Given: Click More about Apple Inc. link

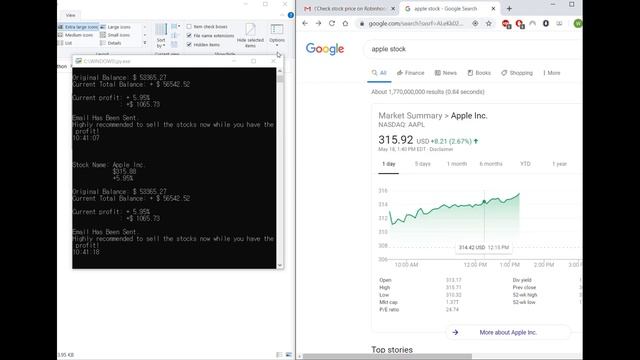Looking at the screenshot, I should point(508,332).
